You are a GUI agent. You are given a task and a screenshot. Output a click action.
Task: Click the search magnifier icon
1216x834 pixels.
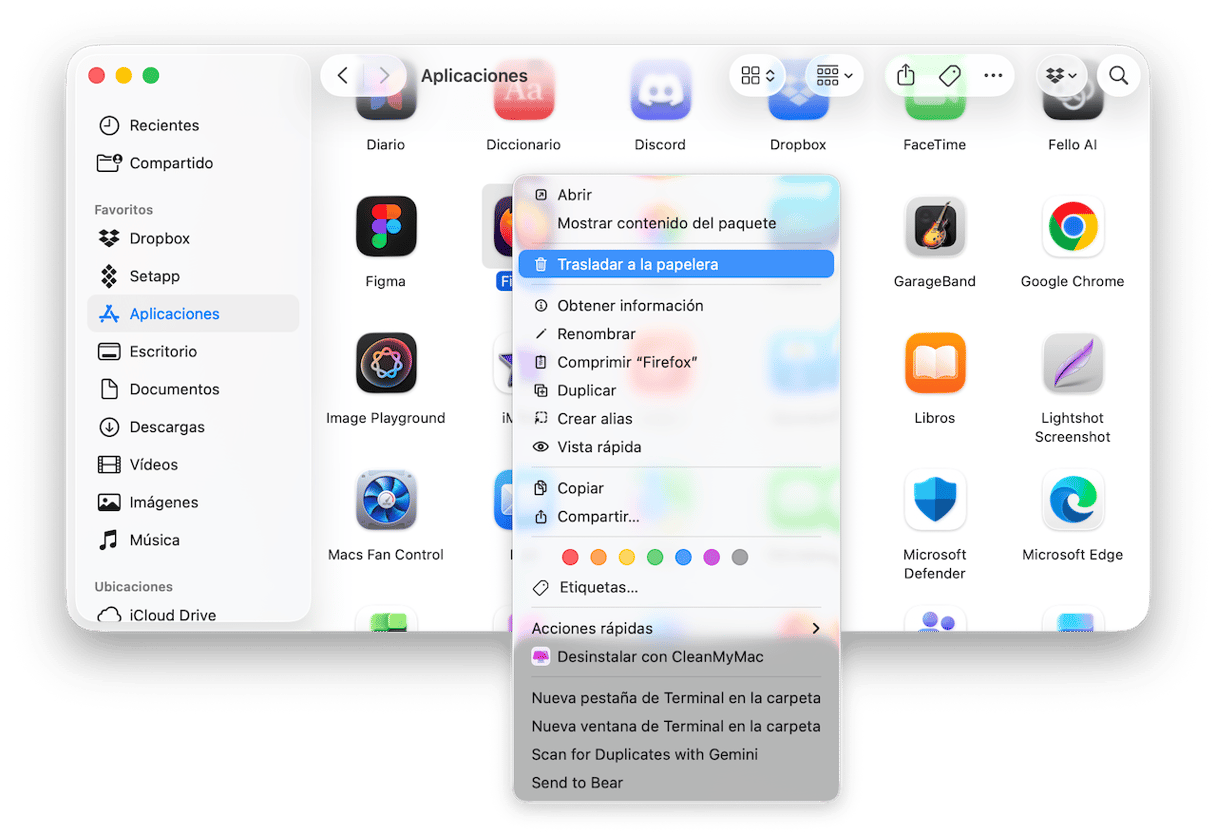tap(1118, 75)
